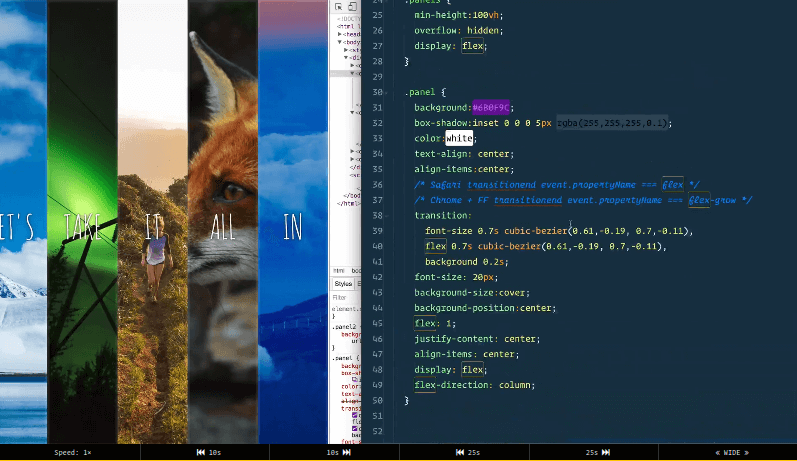The height and width of the screenshot is (461, 797).
Task: Select the .panel2 rule in Styles pane
Action: click(344, 327)
